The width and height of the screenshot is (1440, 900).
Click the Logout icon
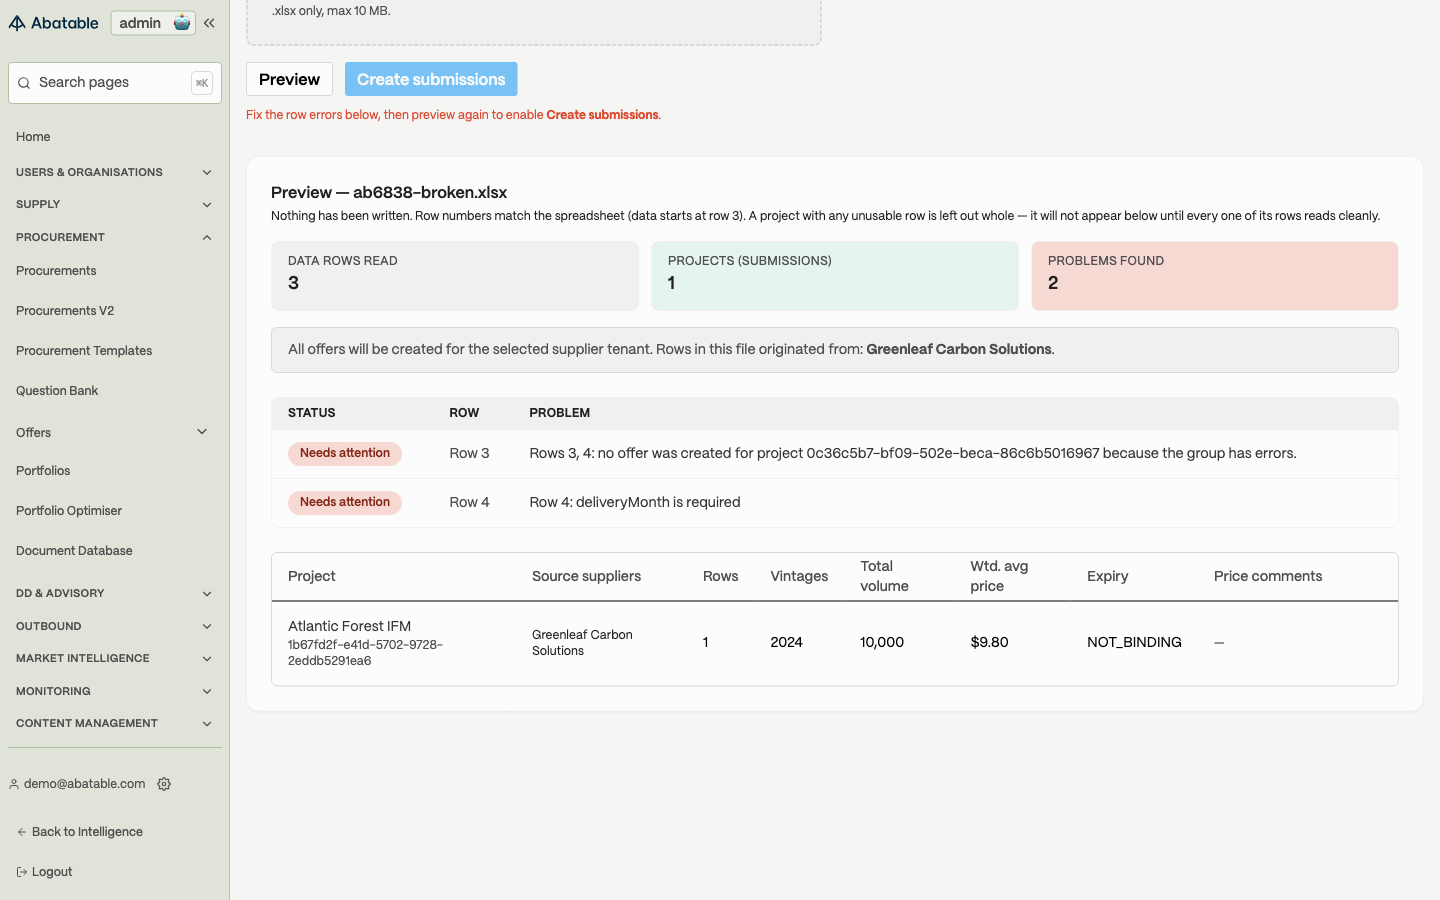pyautogui.click(x=21, y=872)
